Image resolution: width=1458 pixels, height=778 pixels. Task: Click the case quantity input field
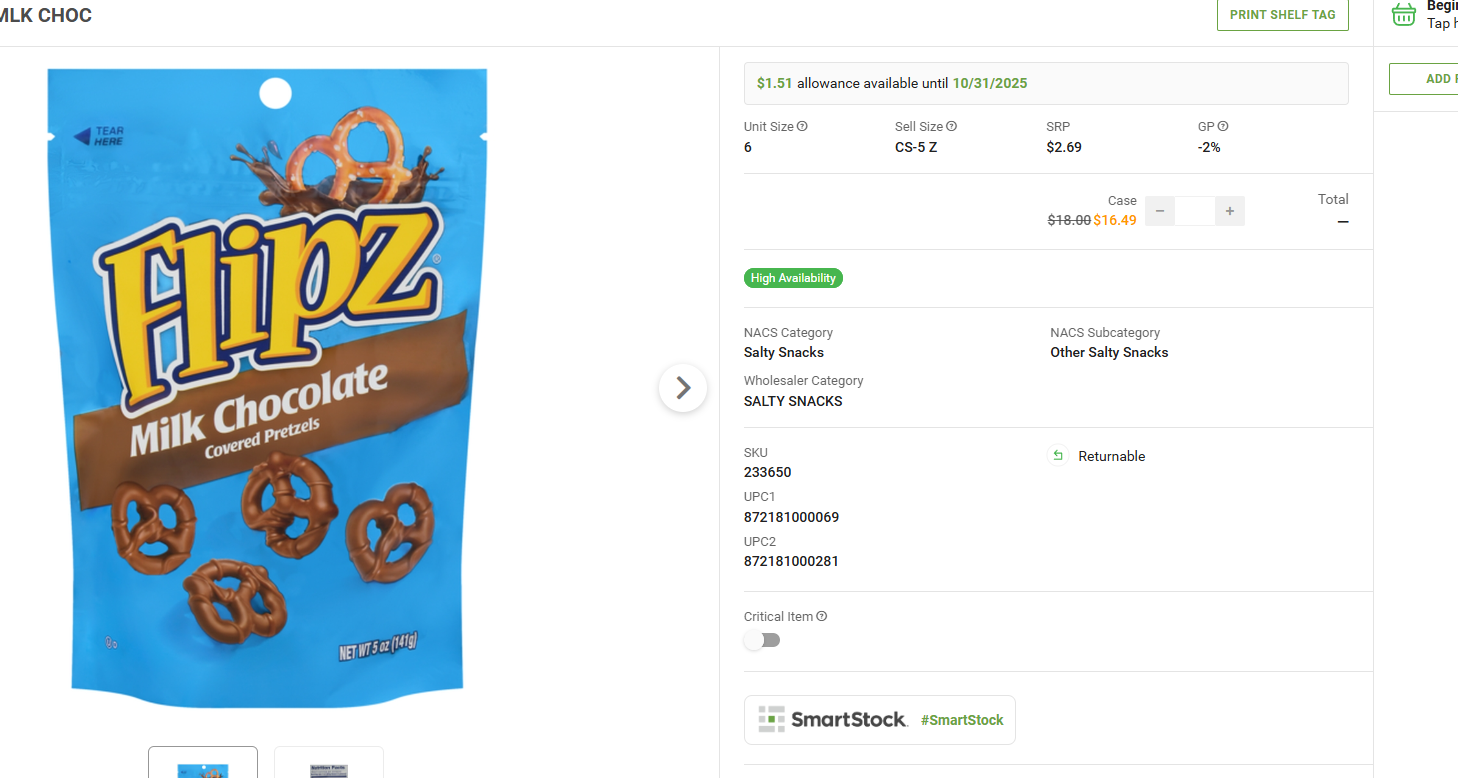click(x=1195, y=211)
